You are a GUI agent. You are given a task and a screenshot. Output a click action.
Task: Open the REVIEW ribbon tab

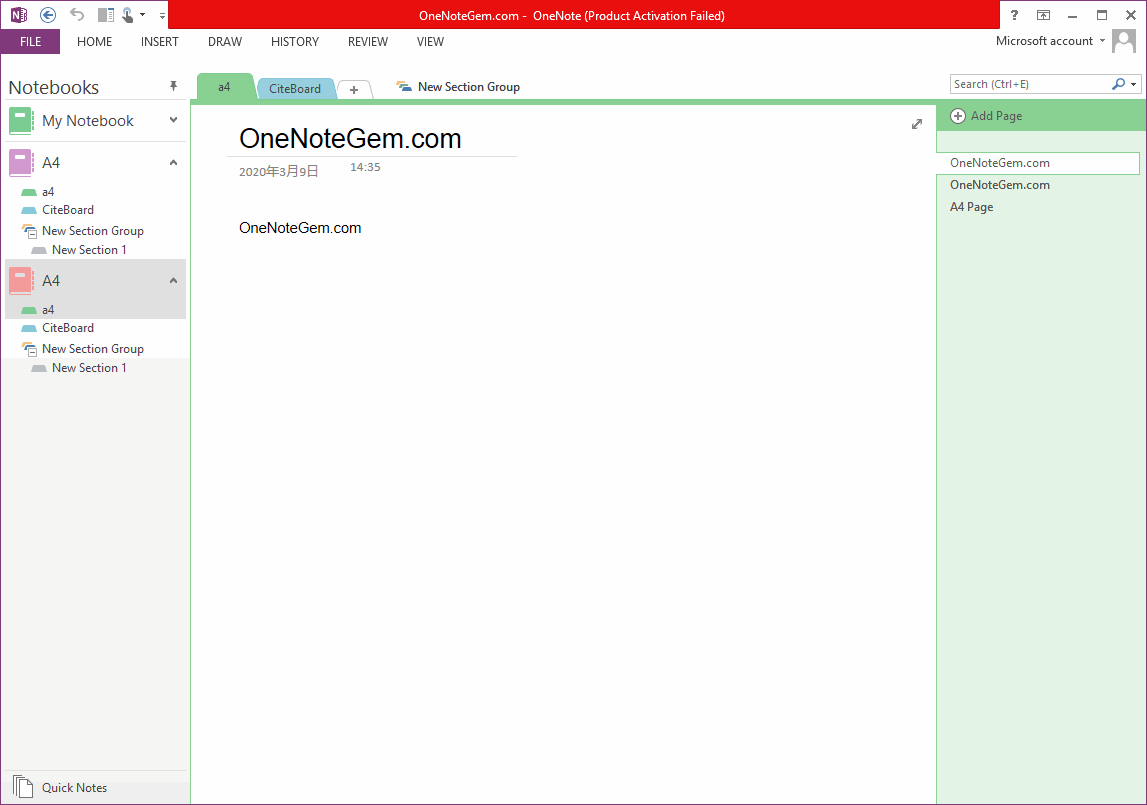(368, 42)
